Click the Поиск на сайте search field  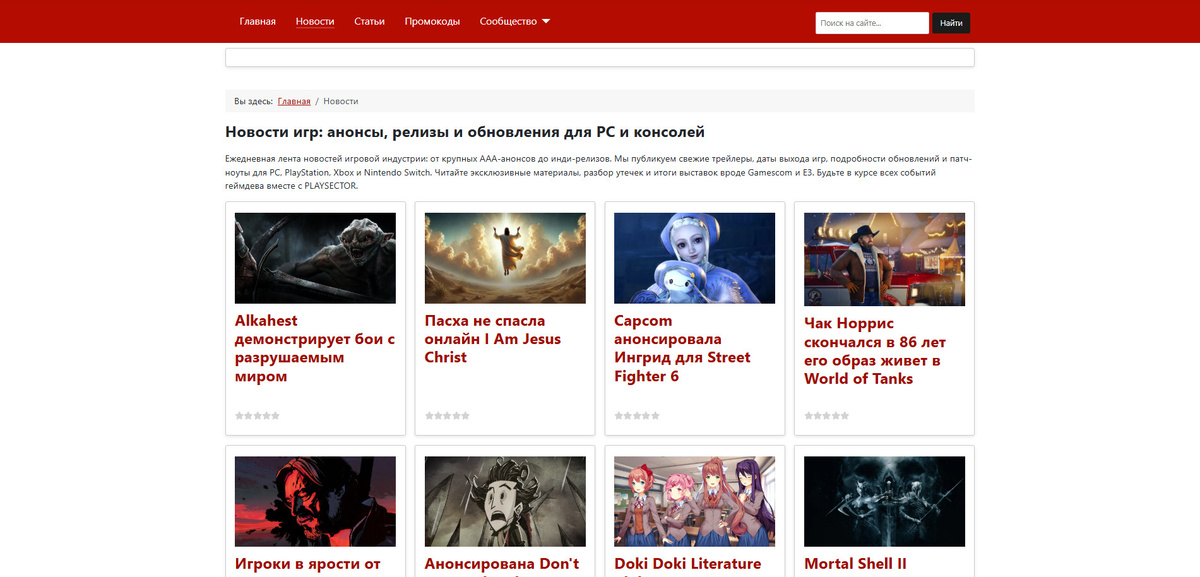872,22
